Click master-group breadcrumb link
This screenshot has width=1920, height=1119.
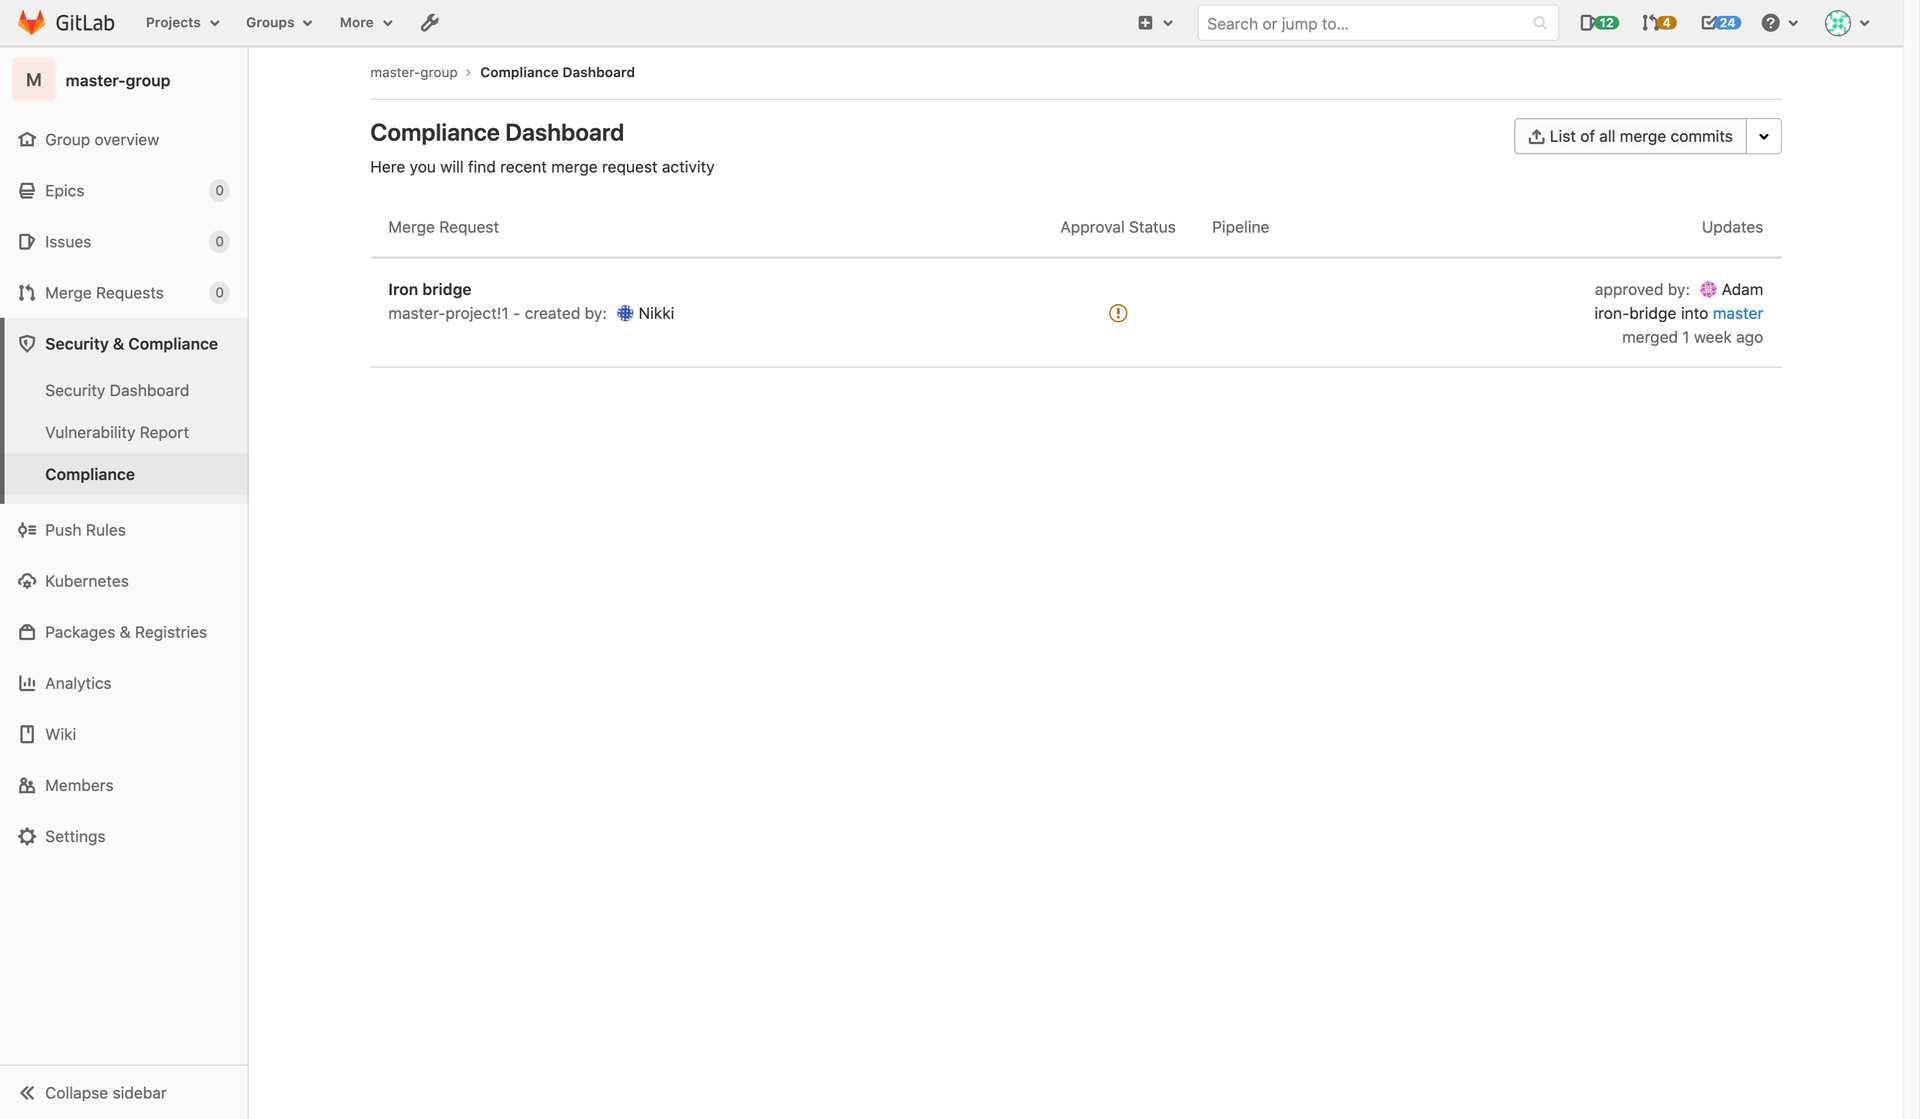click(413, 72)
